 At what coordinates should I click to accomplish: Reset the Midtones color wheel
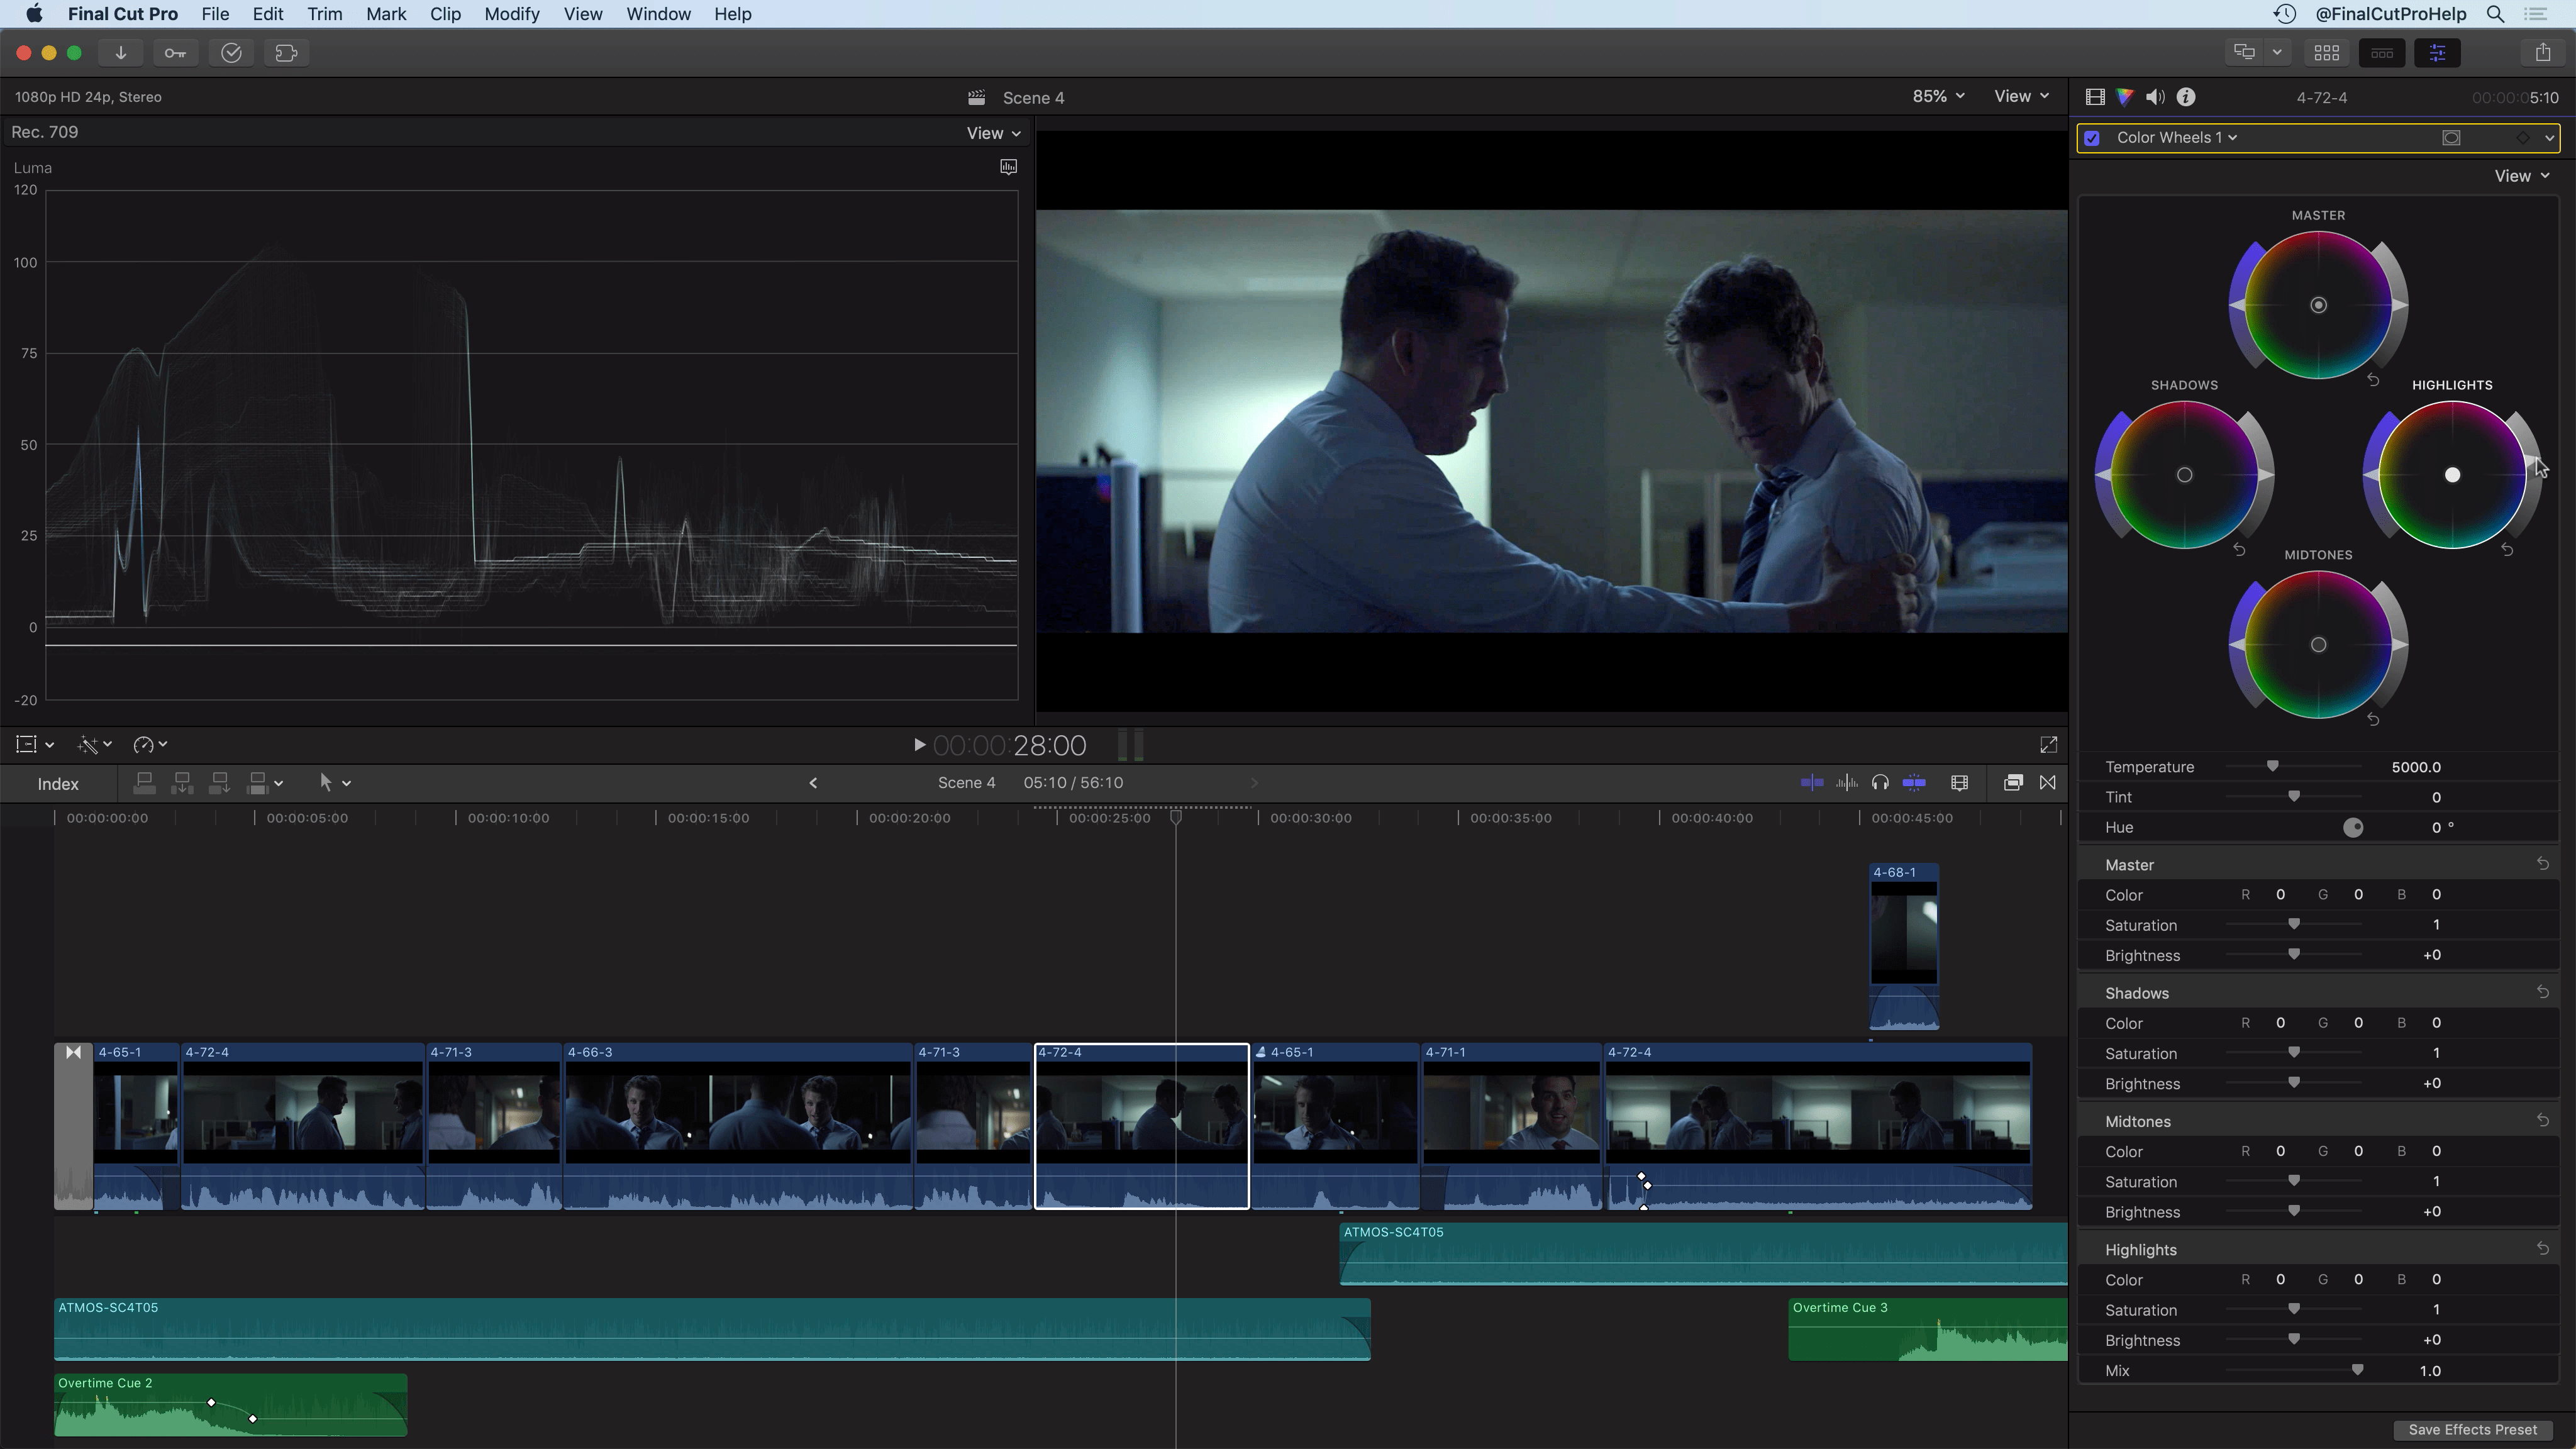2373,719
